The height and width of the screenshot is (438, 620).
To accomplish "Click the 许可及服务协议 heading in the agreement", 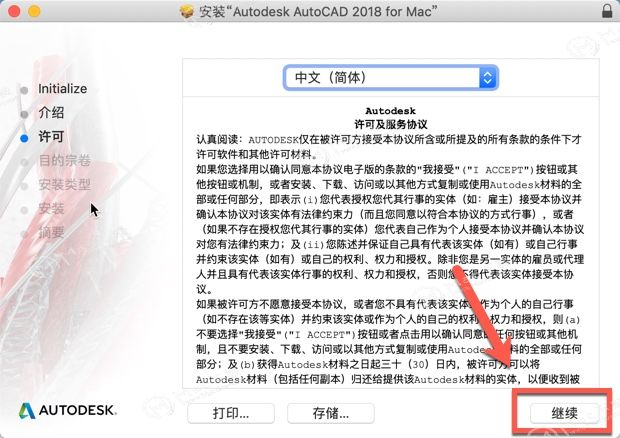I will pos(391,125).
